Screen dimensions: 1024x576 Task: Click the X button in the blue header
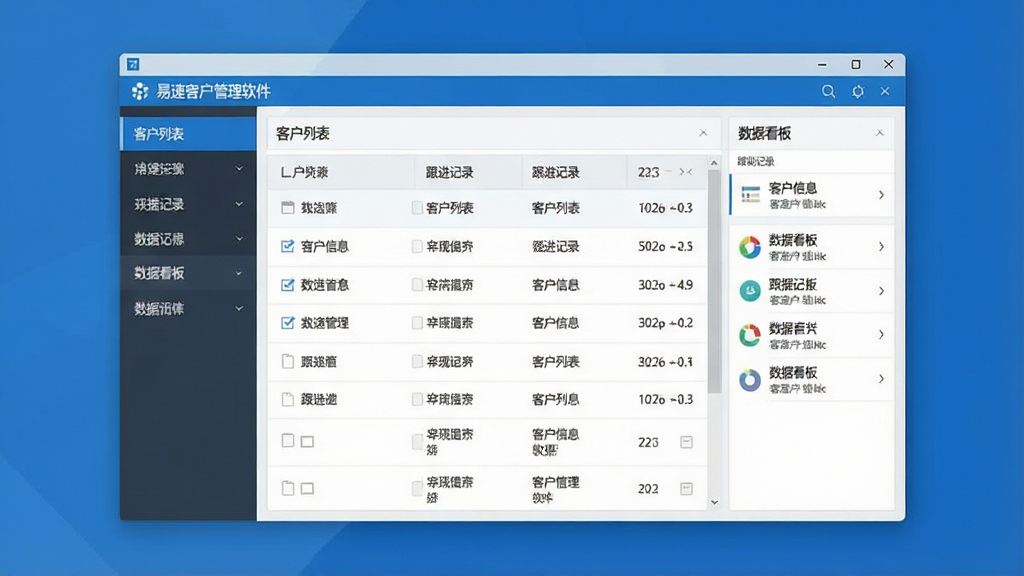[885, 91]
